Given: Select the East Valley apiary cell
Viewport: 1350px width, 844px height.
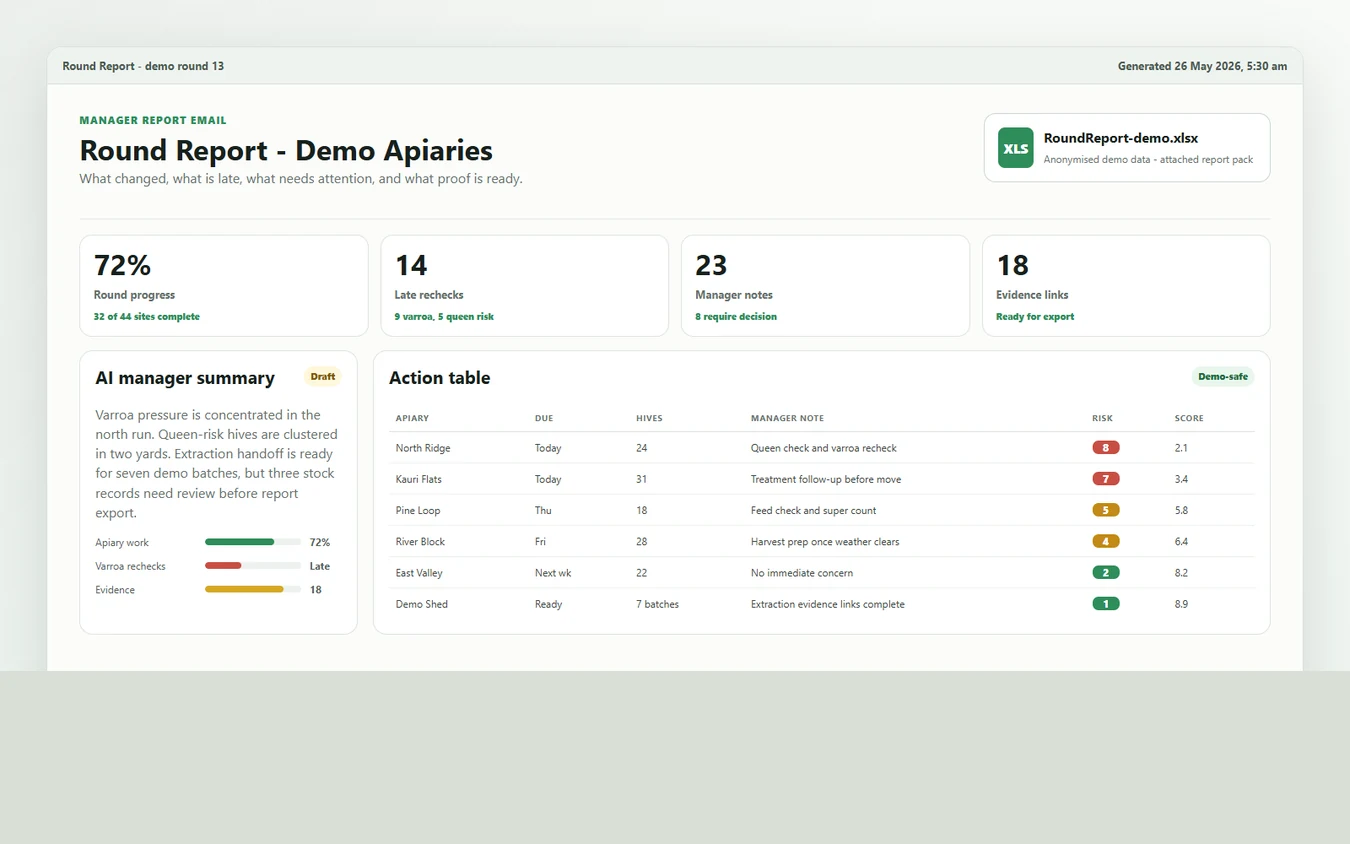Looking at the screenshot, I should [419, 573].
